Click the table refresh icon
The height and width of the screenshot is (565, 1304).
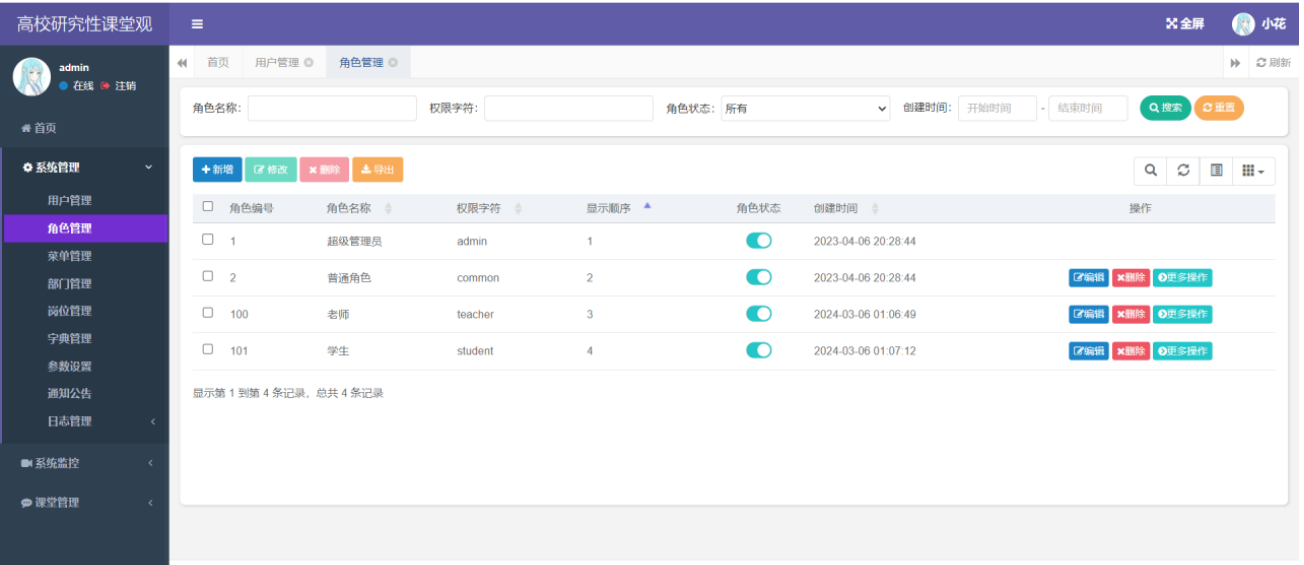[1183, 171]
